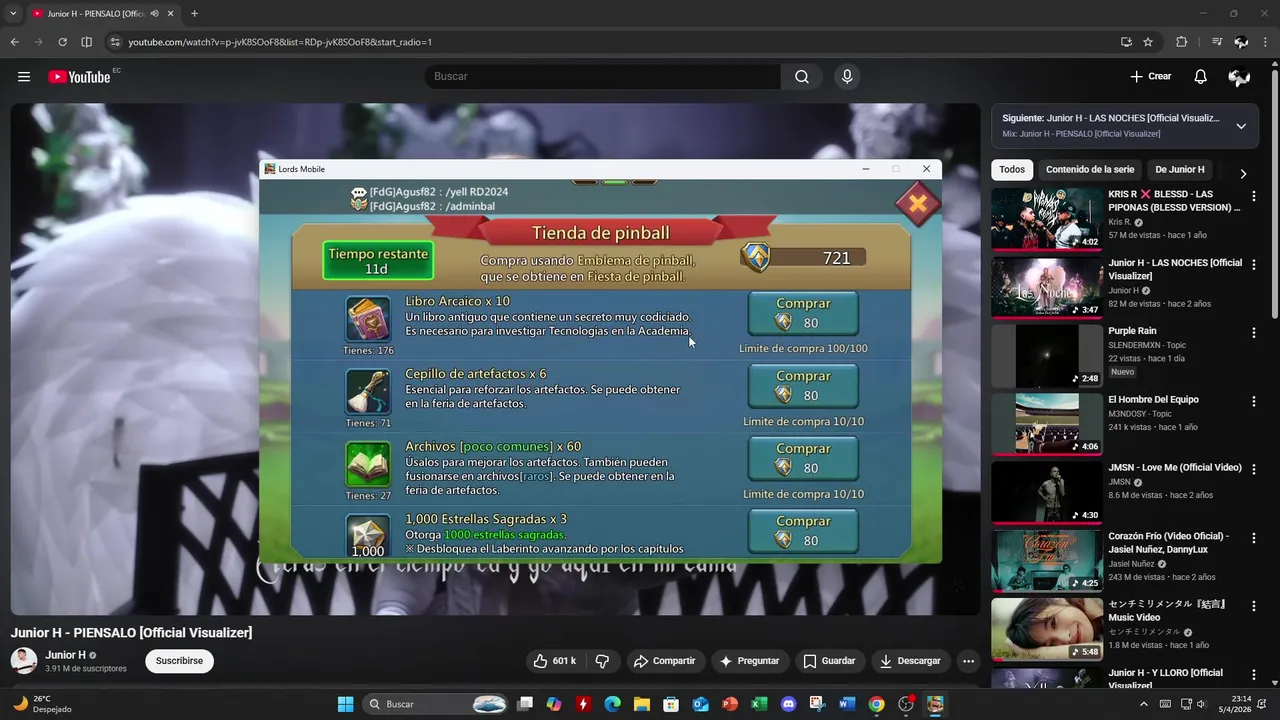Screen dimensions: 1280x720
Task: Go back in Chrome history
Action: [x=14, y=42]
